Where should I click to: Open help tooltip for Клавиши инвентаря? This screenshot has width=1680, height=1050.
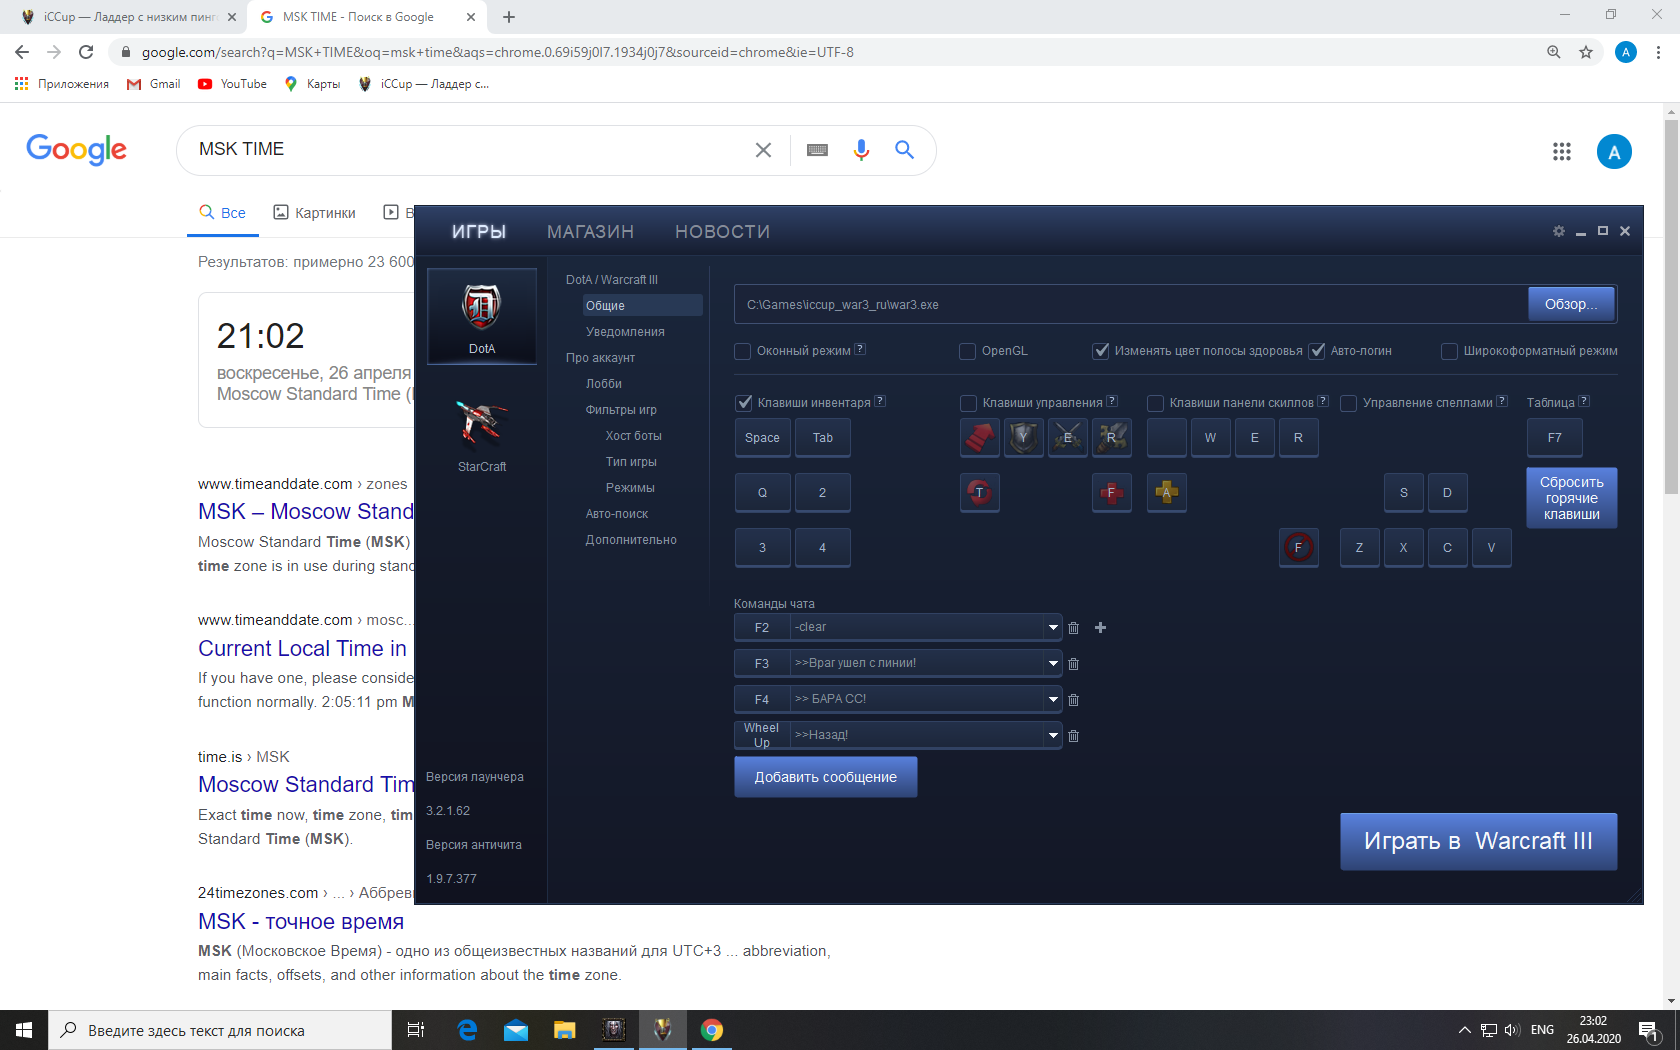tap(880, 401)
